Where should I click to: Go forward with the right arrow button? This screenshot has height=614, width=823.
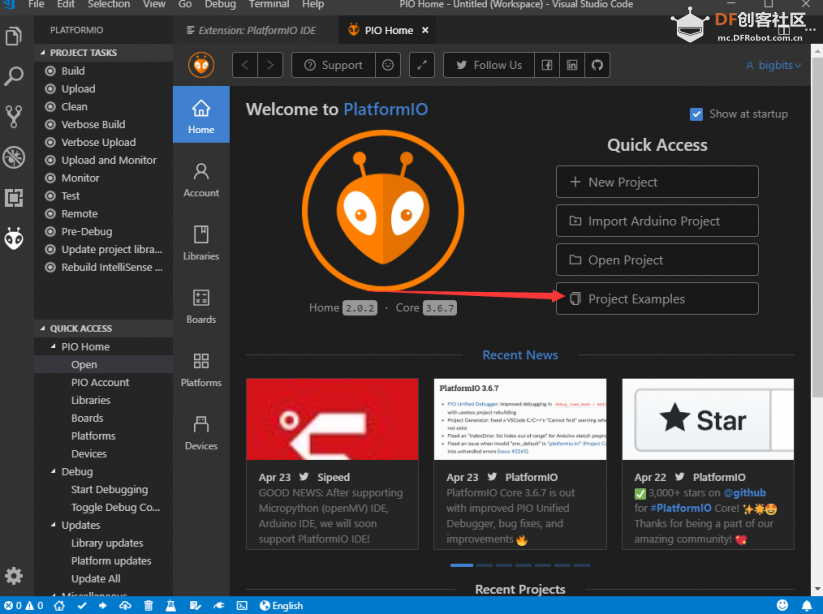(270, 65)
